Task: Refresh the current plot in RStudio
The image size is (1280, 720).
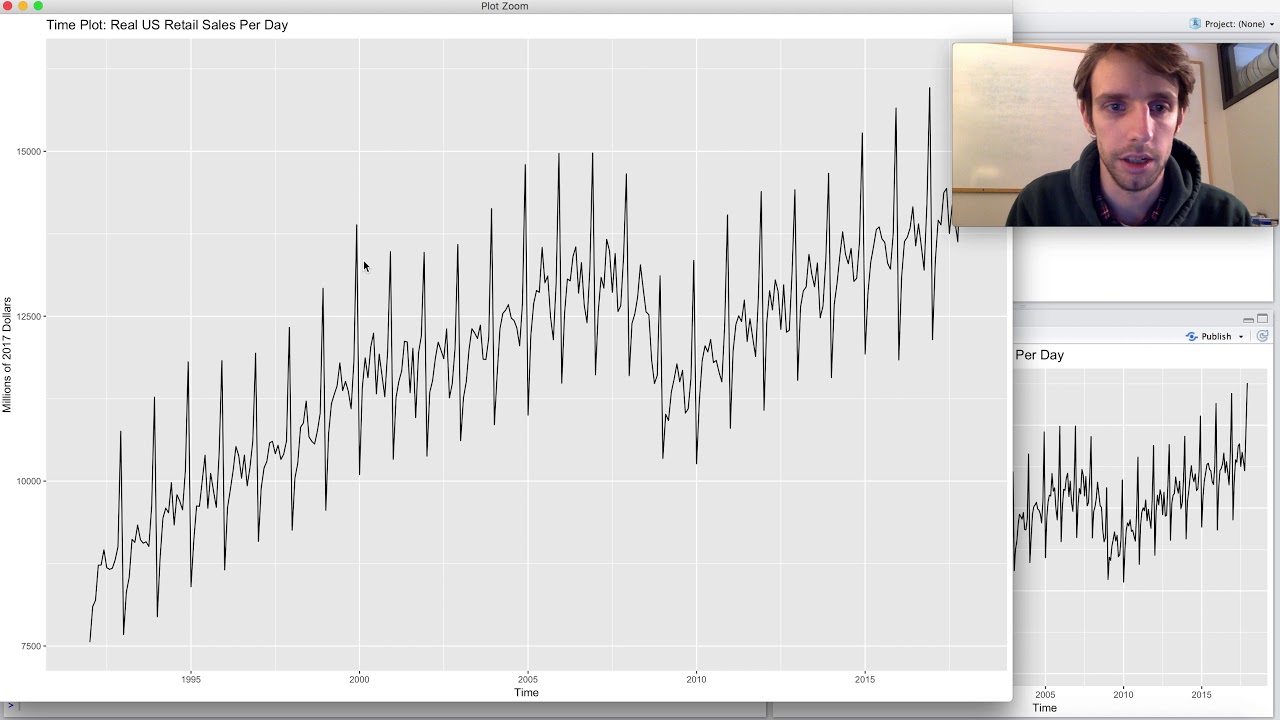Action: [1262, 337]
